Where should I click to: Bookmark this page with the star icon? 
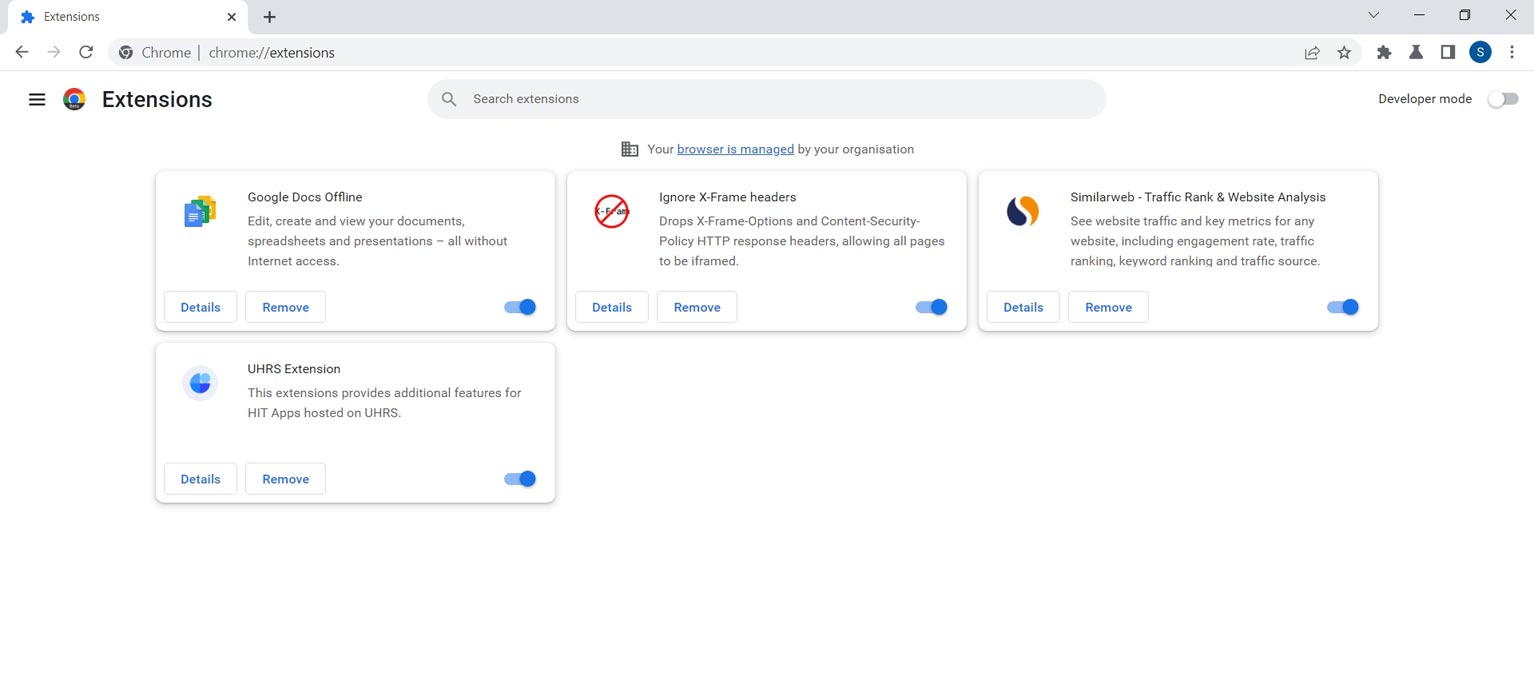point(1344,52)
